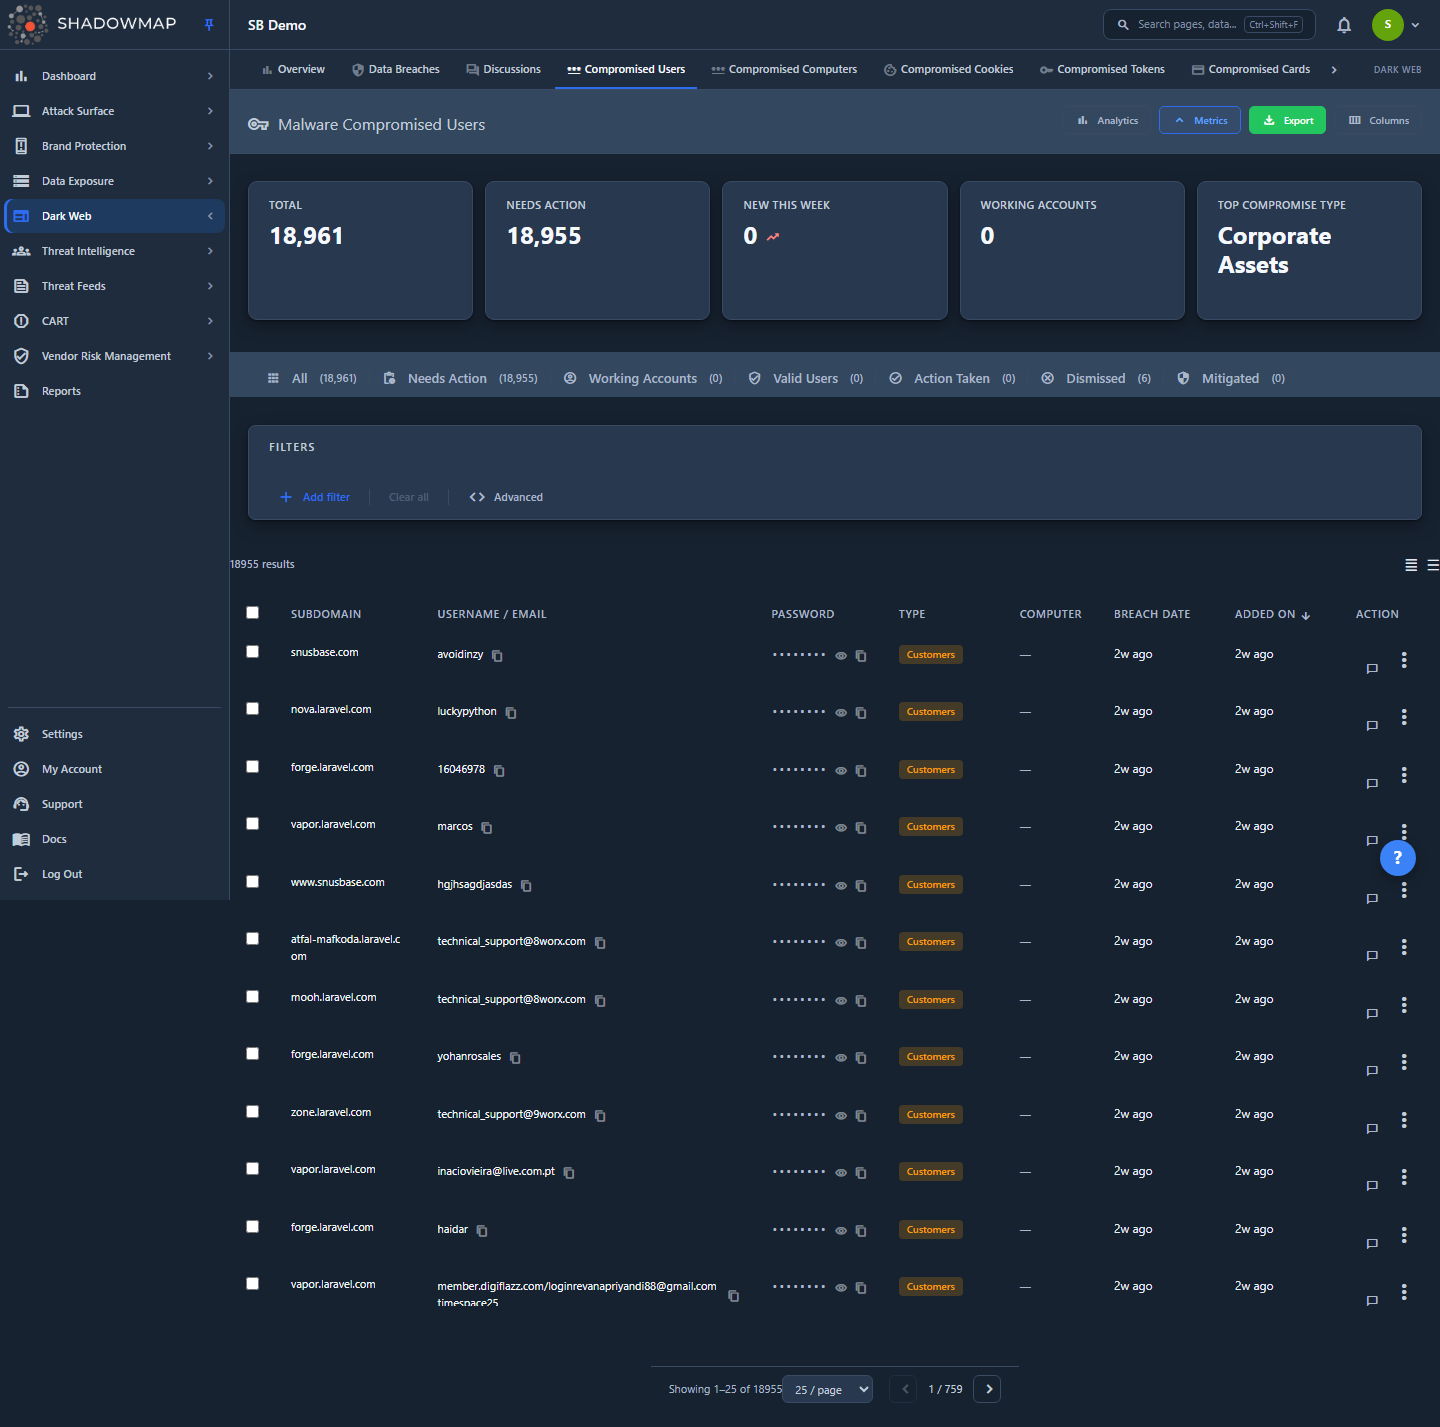Check the row for user 16046978
The image size is (1440, 1427).
[x=252, y=767]
